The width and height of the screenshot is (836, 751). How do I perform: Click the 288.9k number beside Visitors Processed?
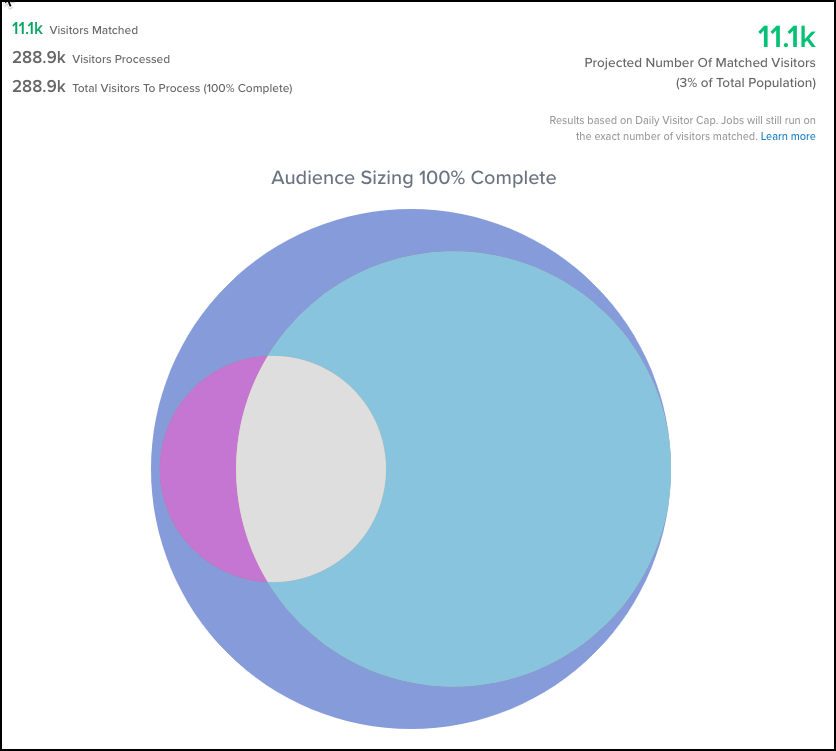point(39,59)
